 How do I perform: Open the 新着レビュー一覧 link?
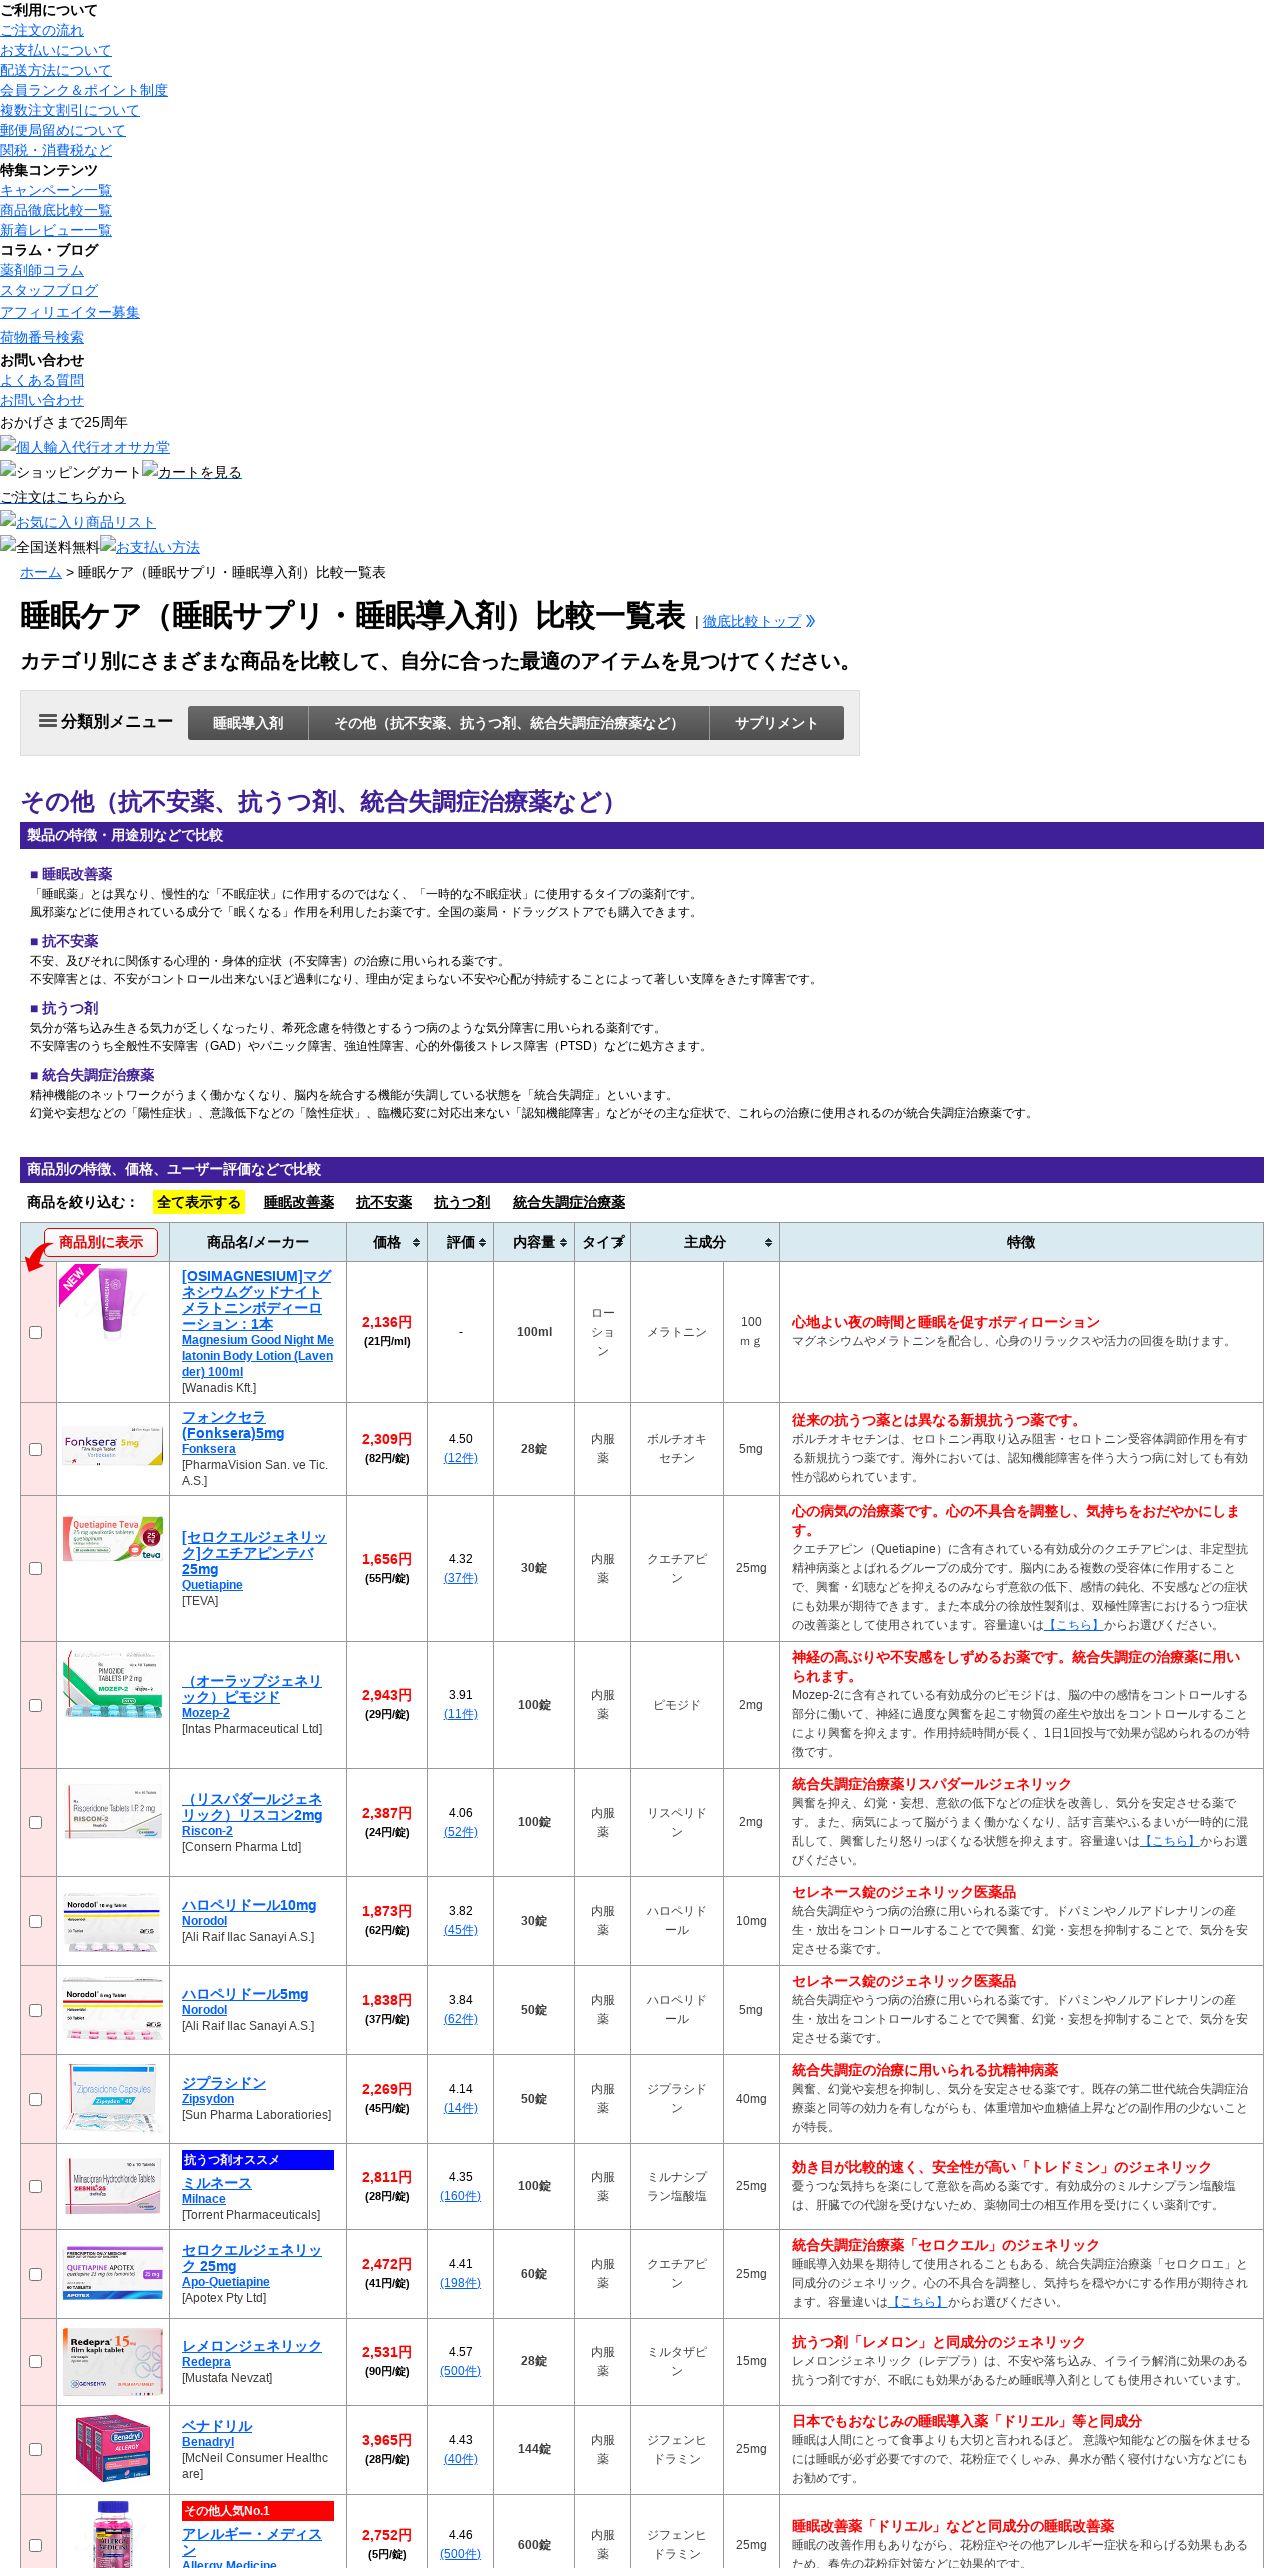click(56, 230)
